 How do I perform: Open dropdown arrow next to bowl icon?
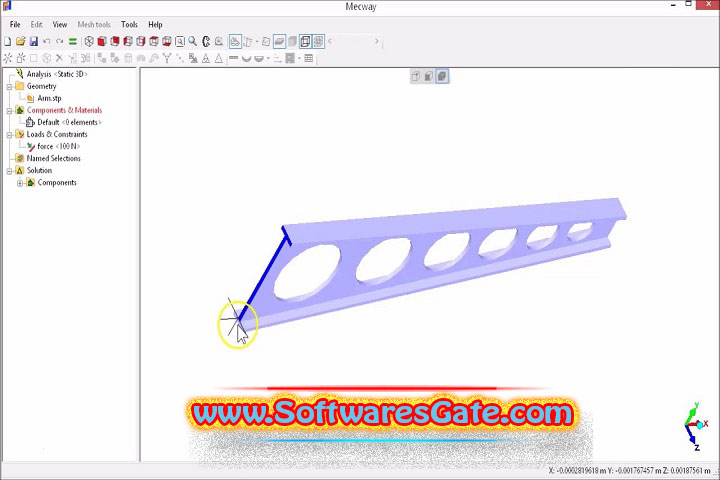[x=268, y=58]
